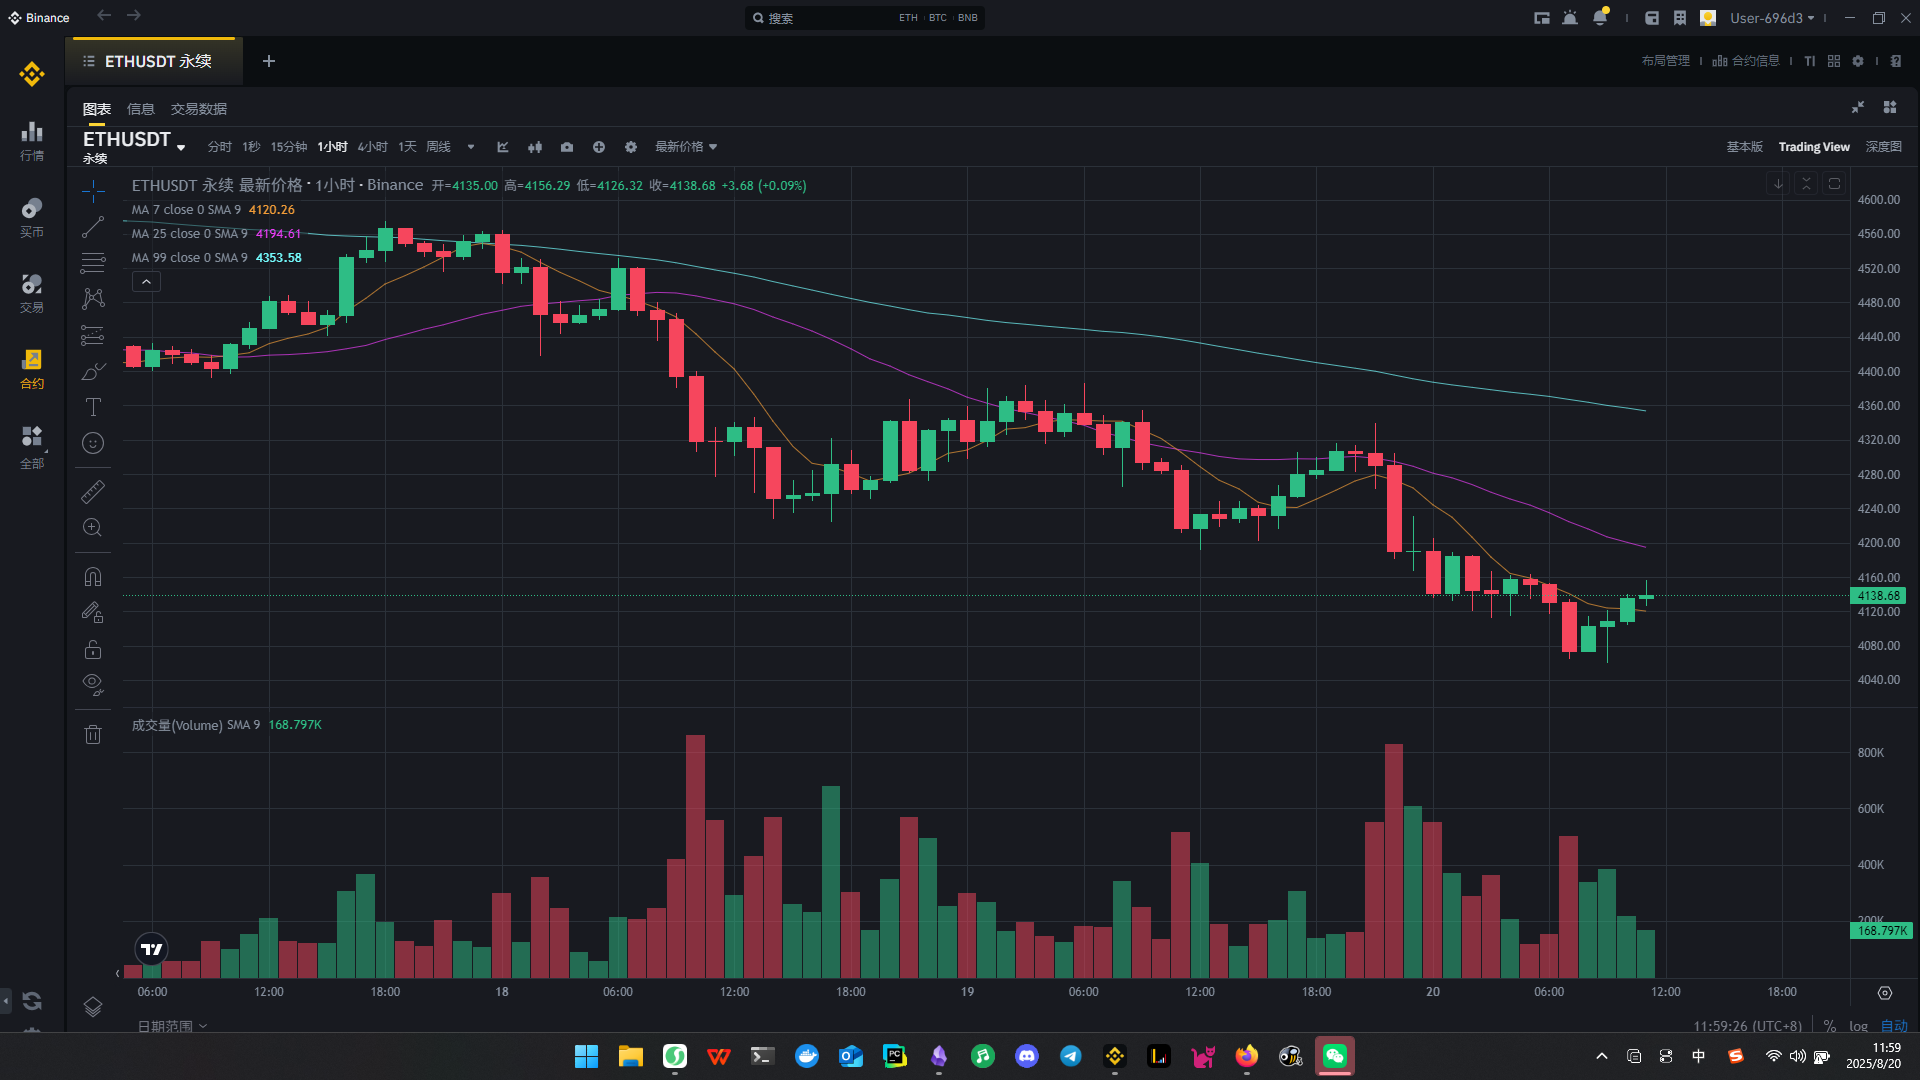The image size is (1920, 1080).
Task: Expand the ETHUSDT symbol dropdown
Action: pos(181,148)
